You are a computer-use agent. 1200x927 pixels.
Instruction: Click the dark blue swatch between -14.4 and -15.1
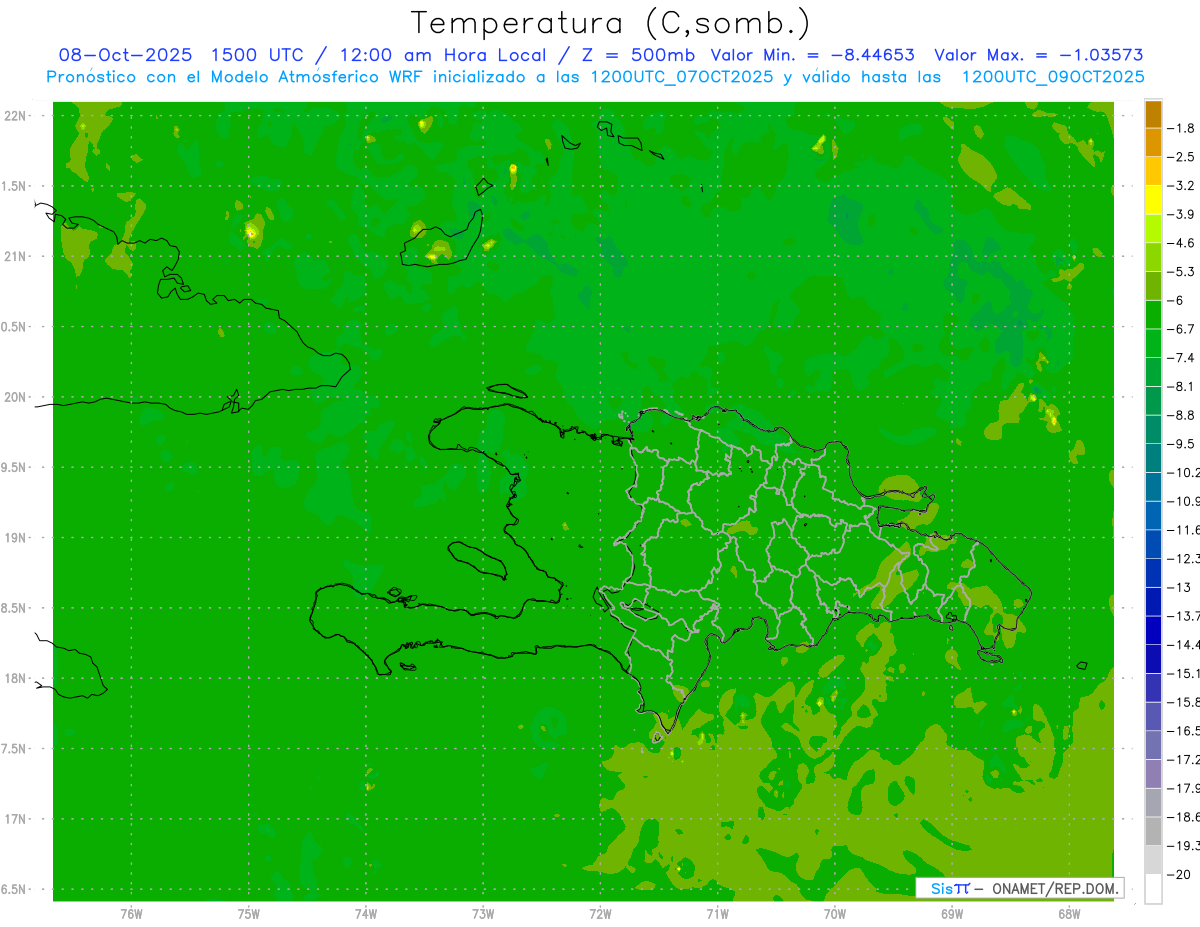click(x=1153, y=659)
